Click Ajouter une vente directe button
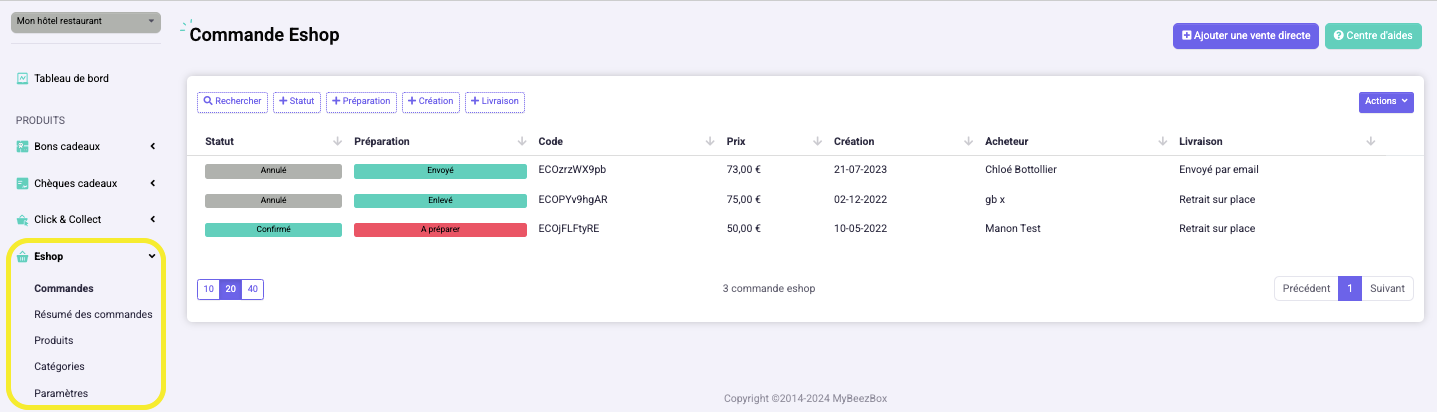This screenshot has width=1437, height=412. (1246, 36)
